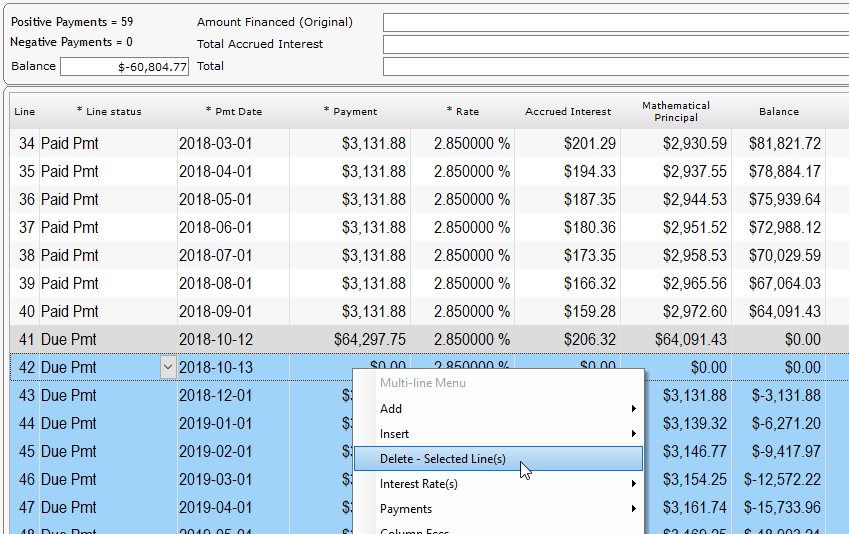Select balance $72,988.12 cell
The image size is (849, 534).
tap(778, 227)
